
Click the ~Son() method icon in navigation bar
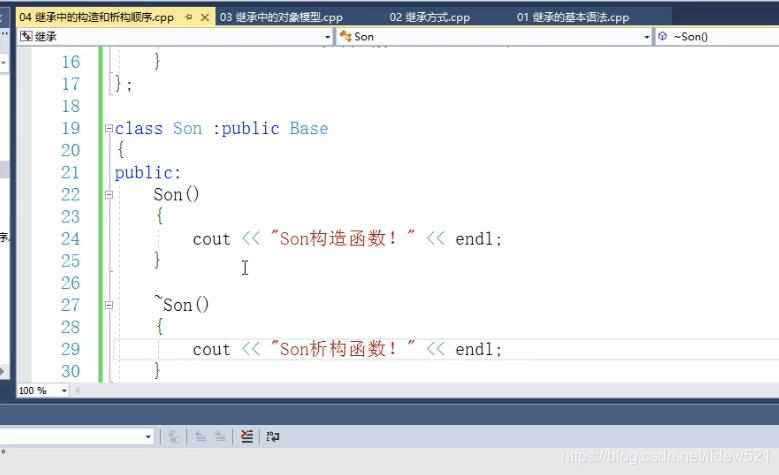(x=662, y=36)
